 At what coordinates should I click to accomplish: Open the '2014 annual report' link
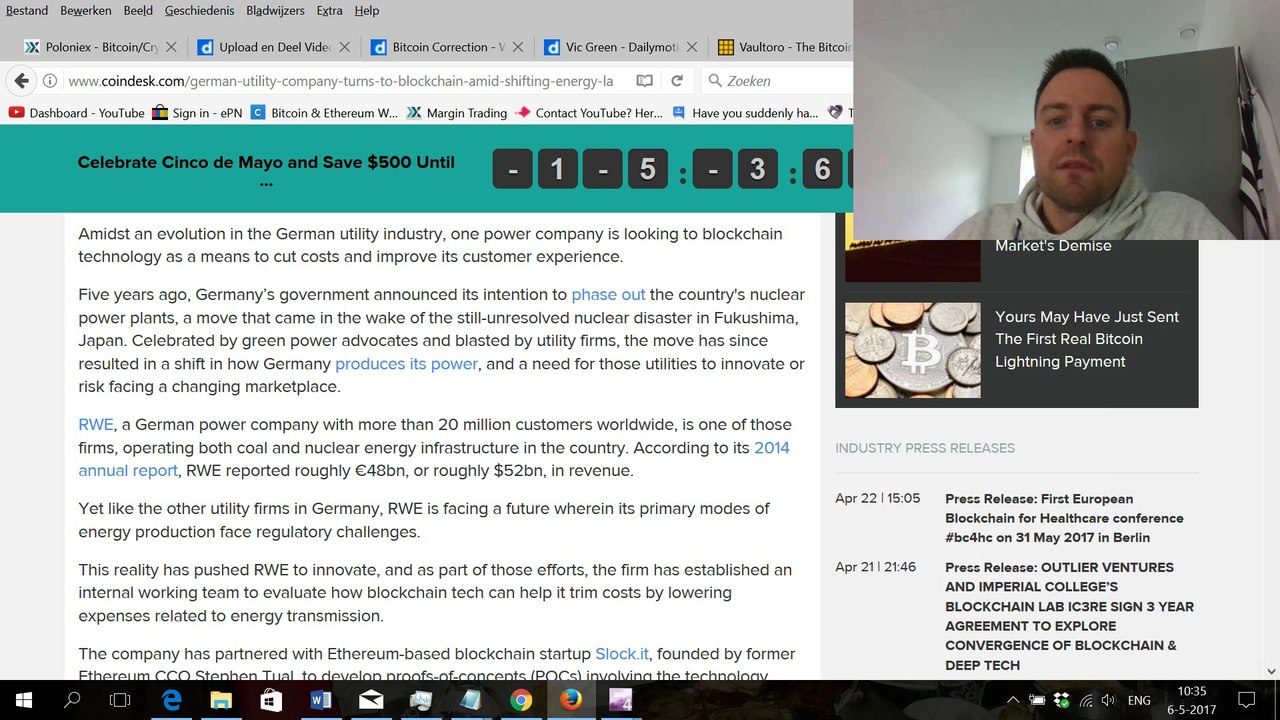click(x=434, y=459)
